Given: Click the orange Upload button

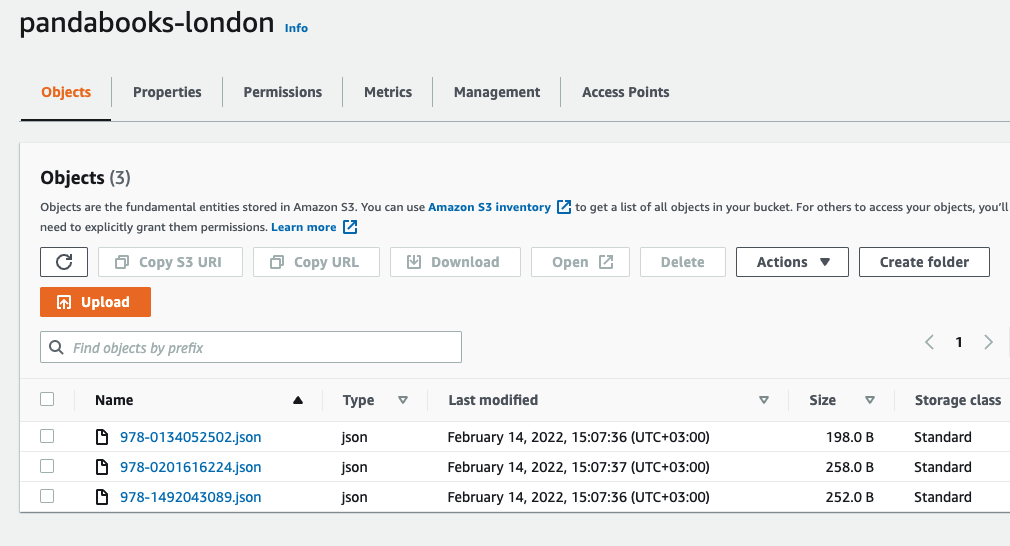Looking at the screenshot, I should pos(95,302).
